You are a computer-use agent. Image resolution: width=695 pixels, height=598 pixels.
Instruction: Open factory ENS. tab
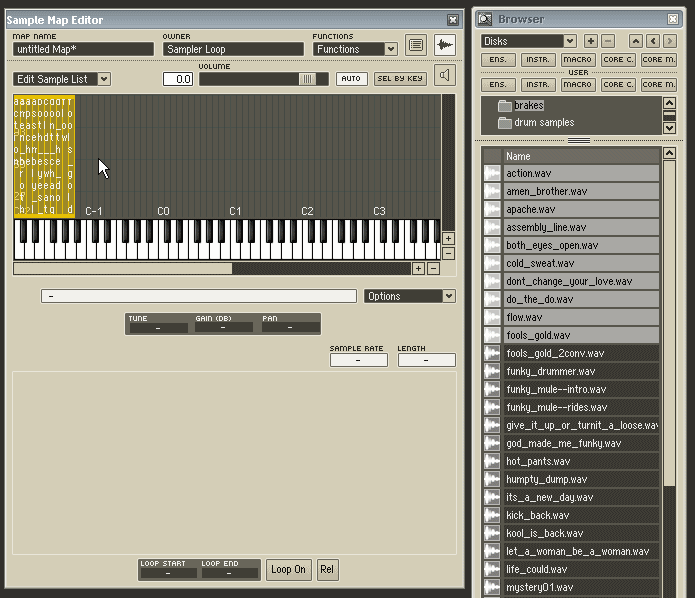tap(498, 59)
